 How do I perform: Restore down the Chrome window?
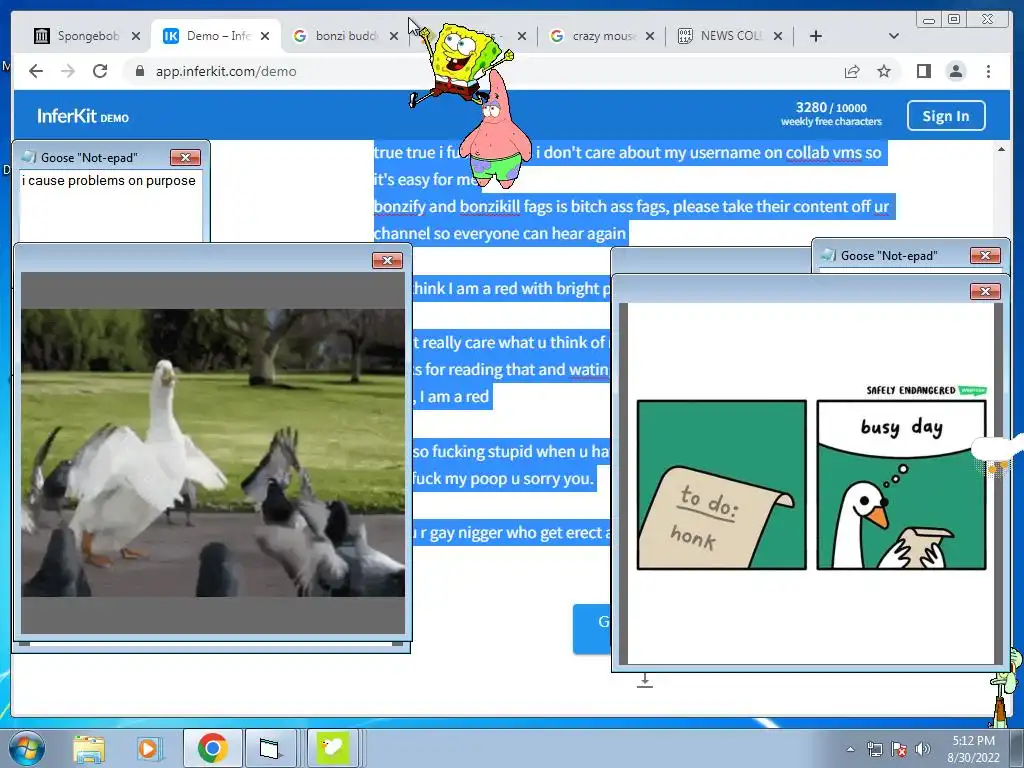click(954, 19)
